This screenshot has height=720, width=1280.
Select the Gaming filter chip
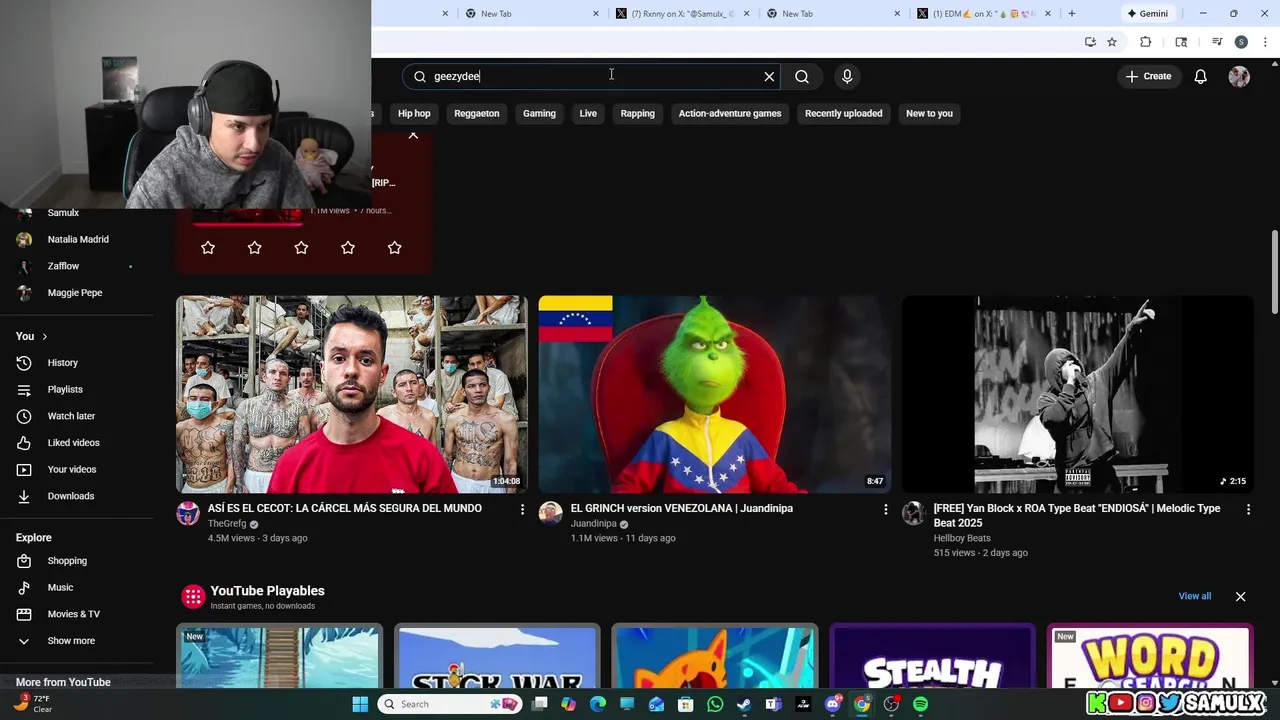539,113
